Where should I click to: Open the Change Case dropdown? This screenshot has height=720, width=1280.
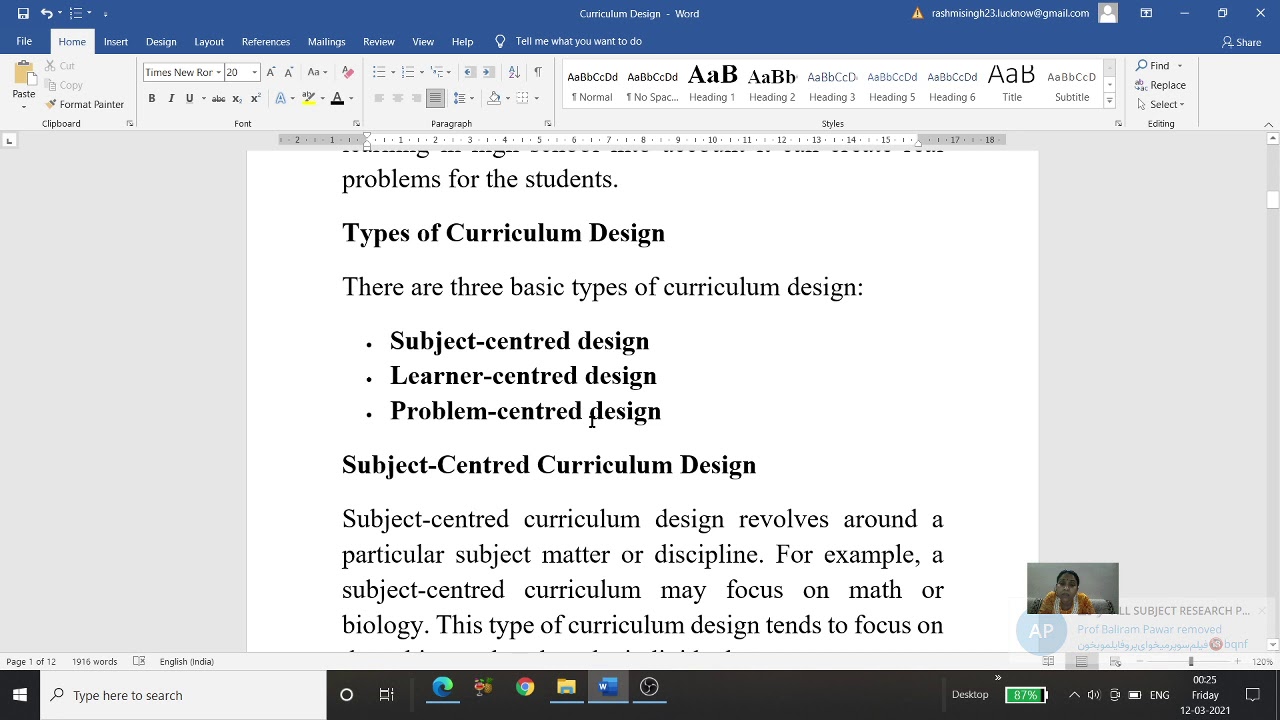pyautogui.click(x=317, y=72)
